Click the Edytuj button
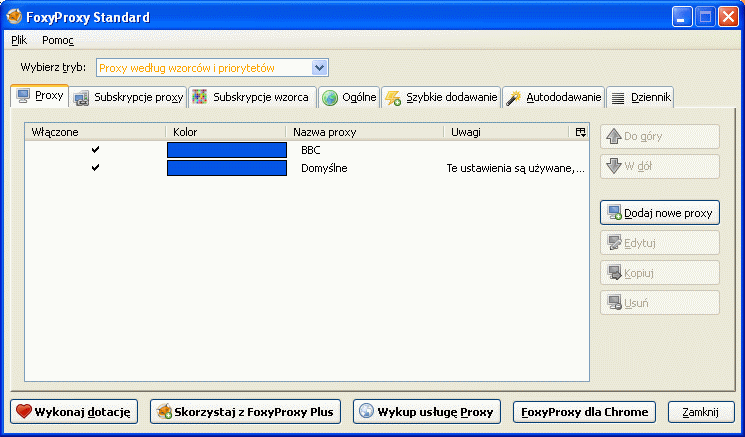 pyautogui.click(x=660, y=243)
